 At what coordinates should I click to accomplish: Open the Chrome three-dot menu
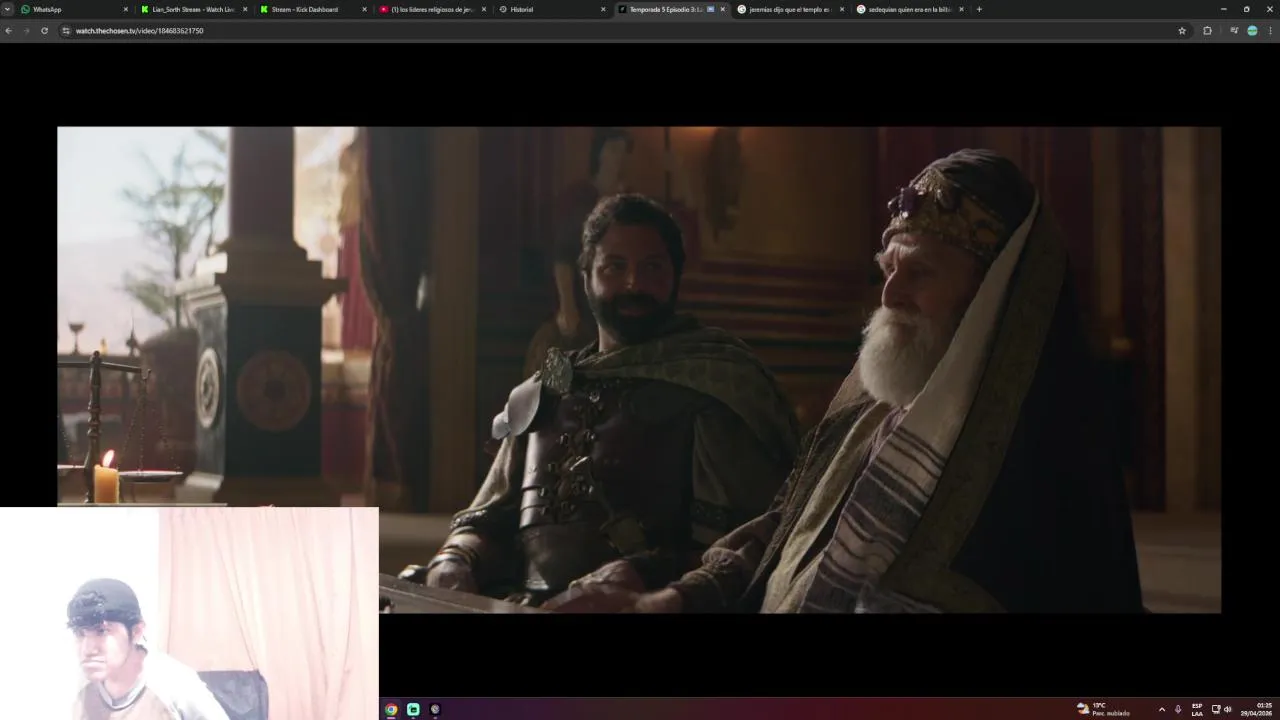[x=1270, y=31]
